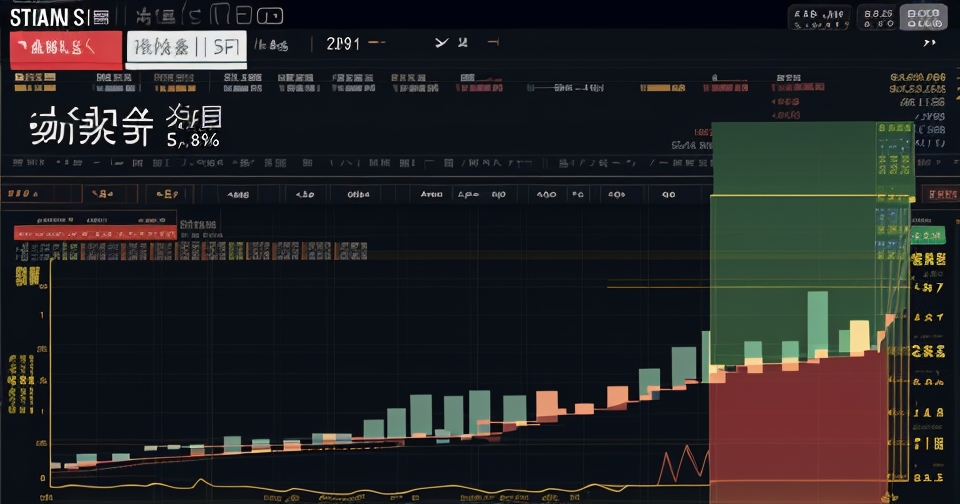
Task: Select the Otha column header tab
Action: point(358,195)
